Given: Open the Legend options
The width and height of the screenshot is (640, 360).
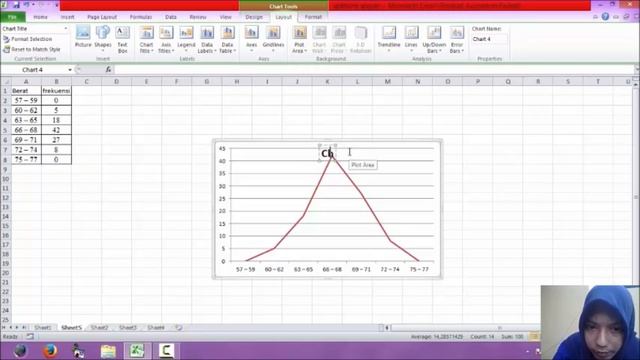Looking at the screenshot, I should [186, 39].
